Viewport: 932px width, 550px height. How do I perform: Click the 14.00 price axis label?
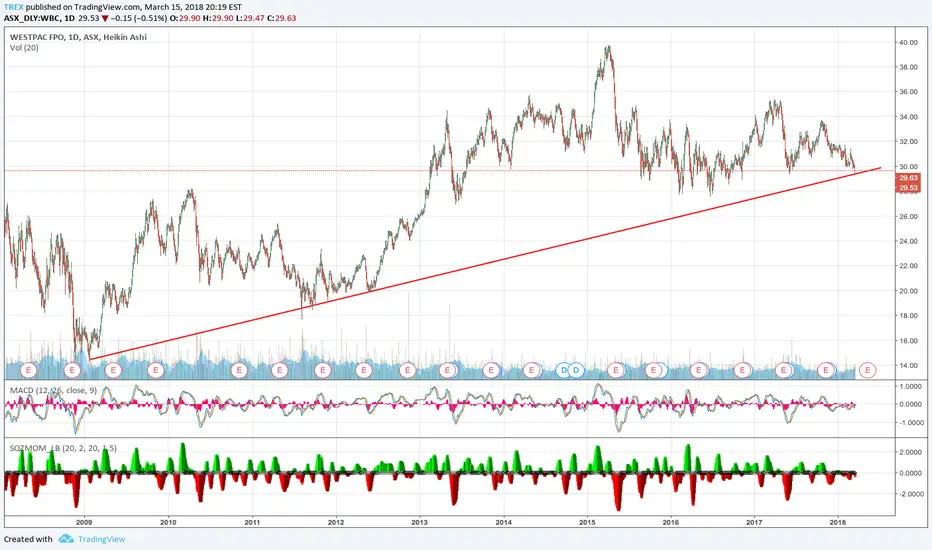908,366
